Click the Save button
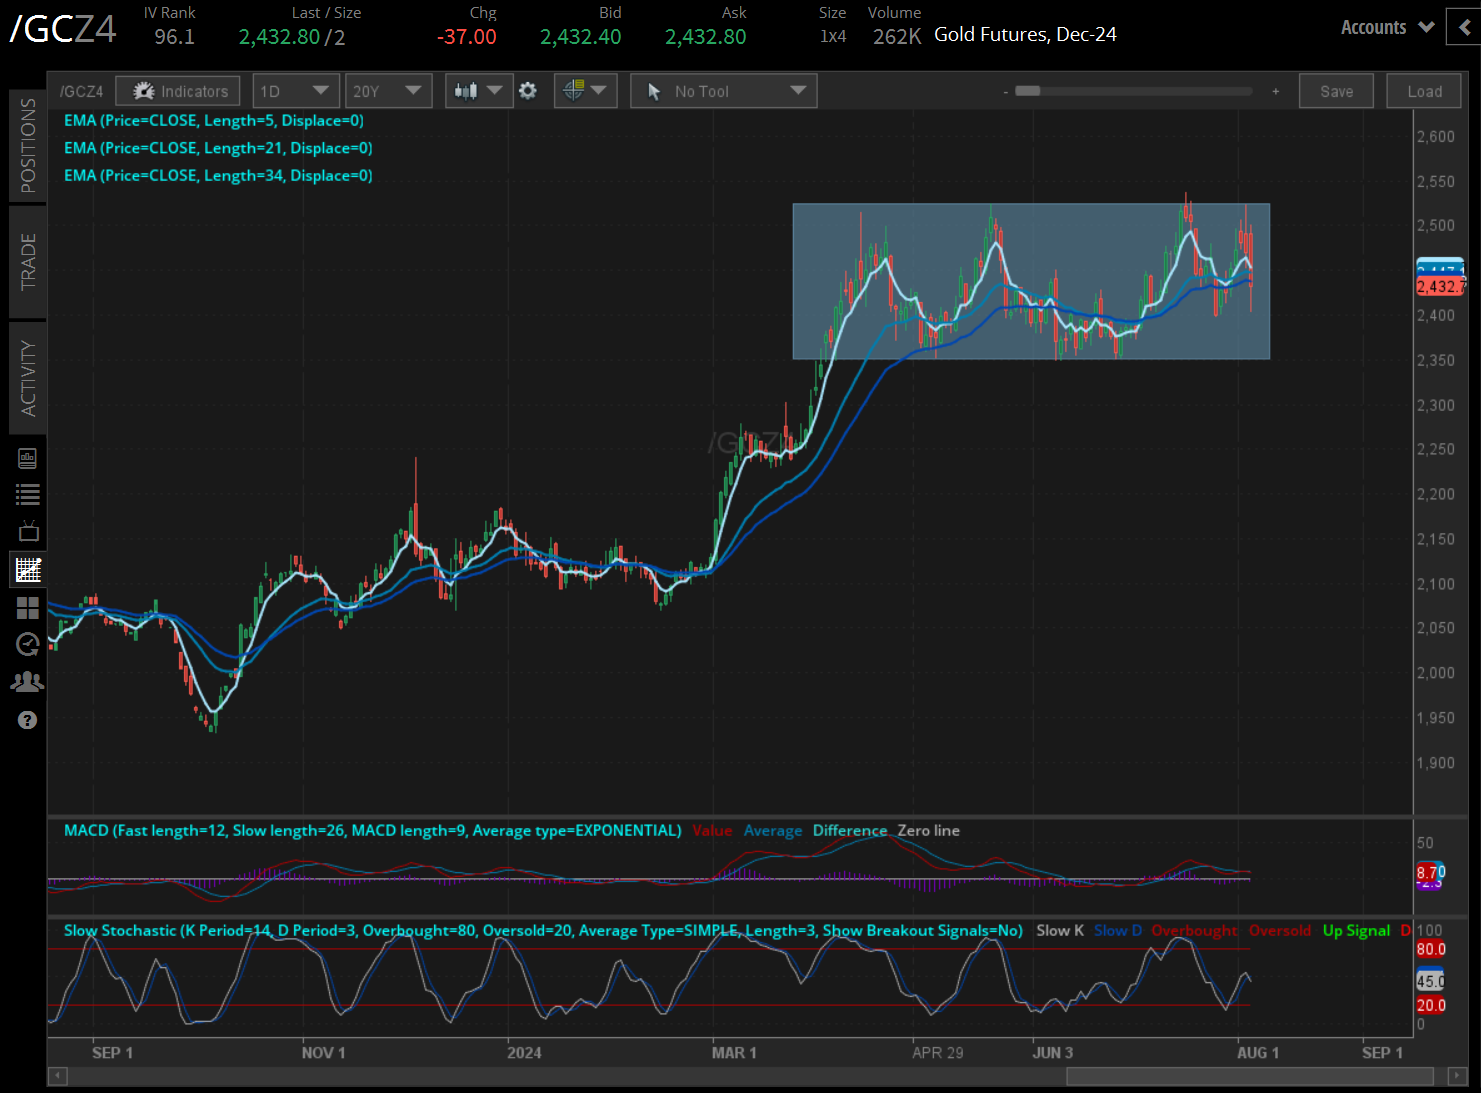Image resolution: width=1481 pixels, height=1093 pixels. (1336, 91)
